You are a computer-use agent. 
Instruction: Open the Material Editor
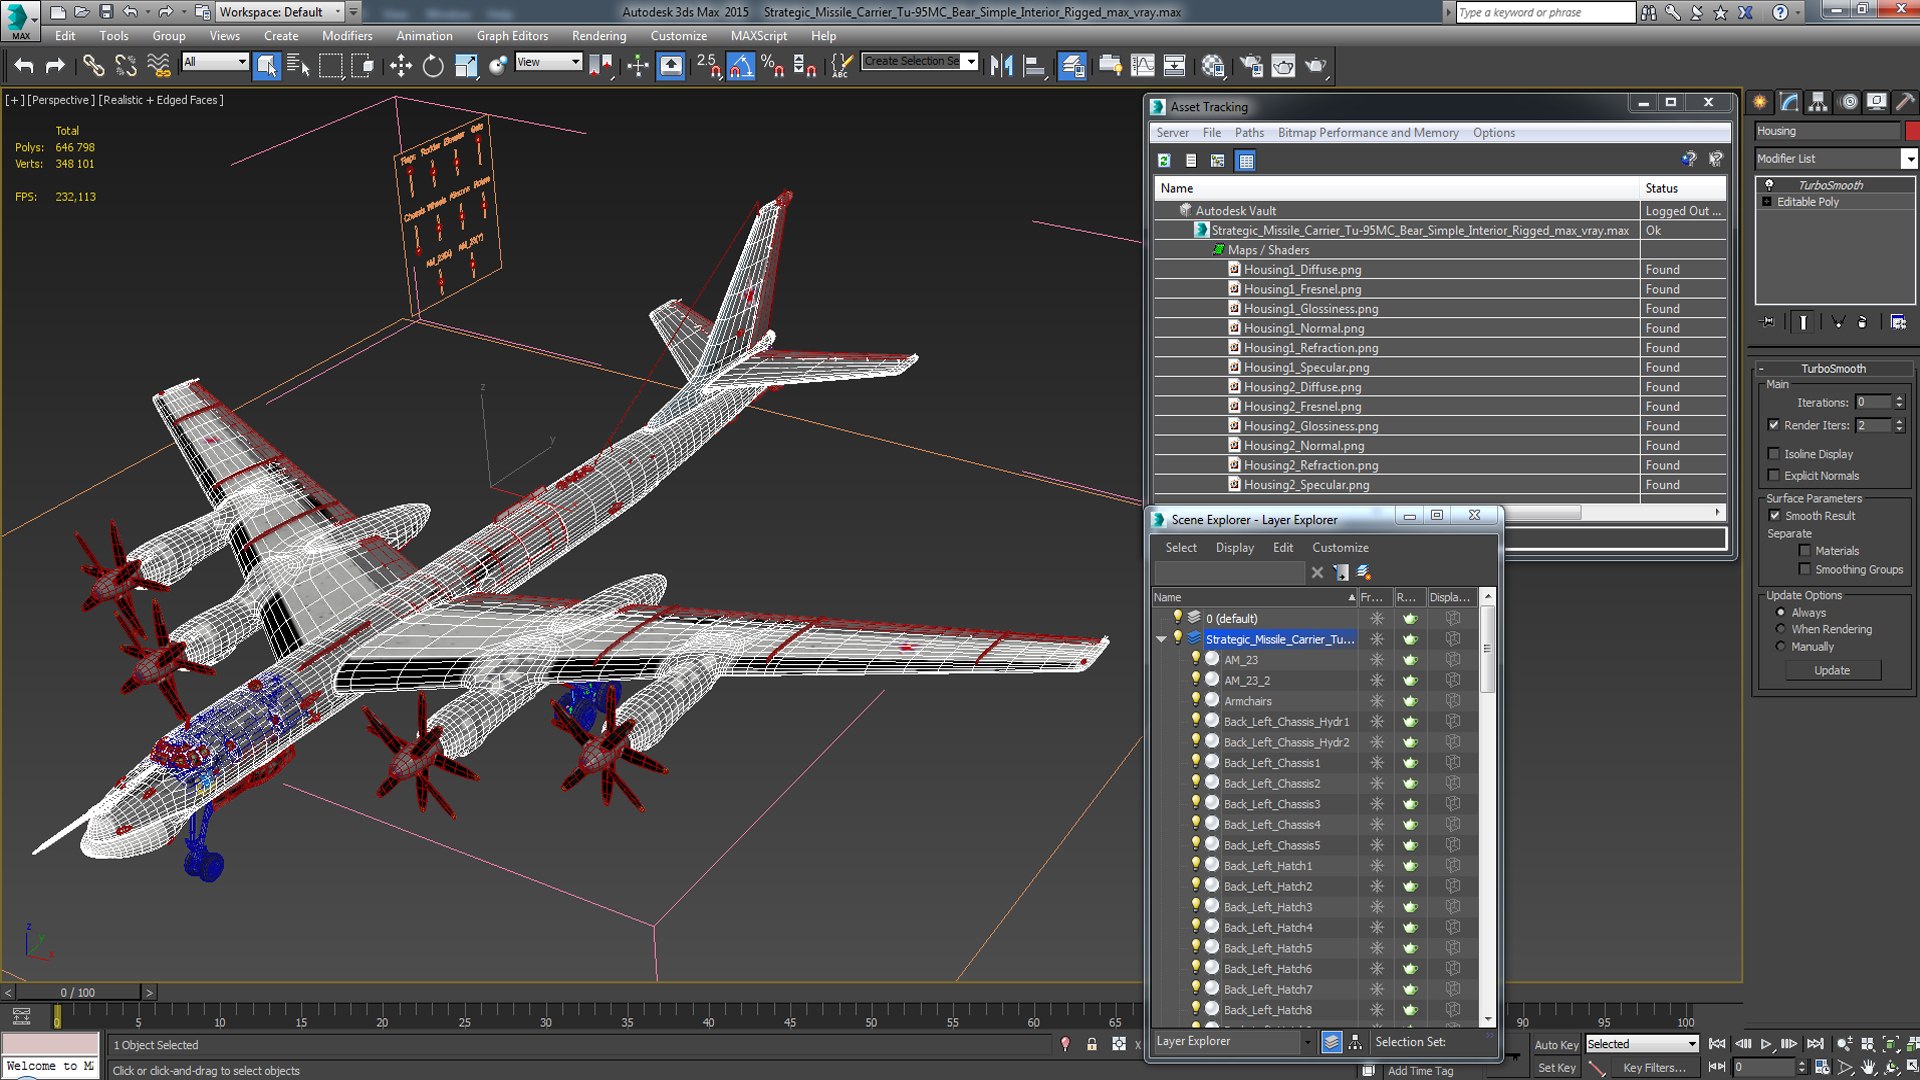click(x=1213, y=66)
